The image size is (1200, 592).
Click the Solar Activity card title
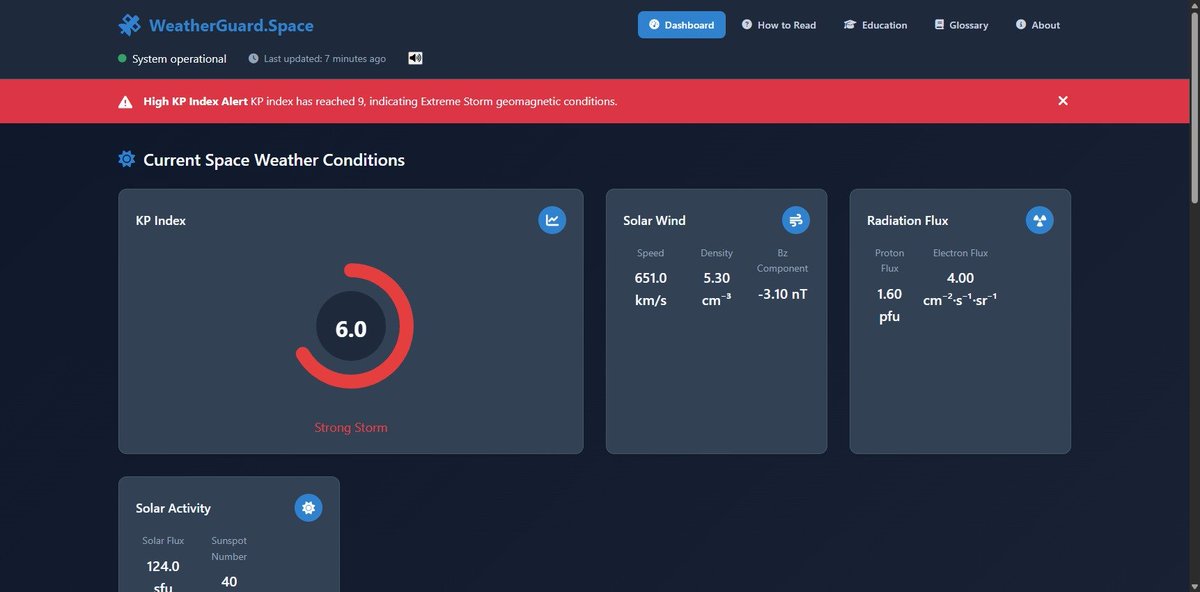pyautogui.click(x=173, y=508)
